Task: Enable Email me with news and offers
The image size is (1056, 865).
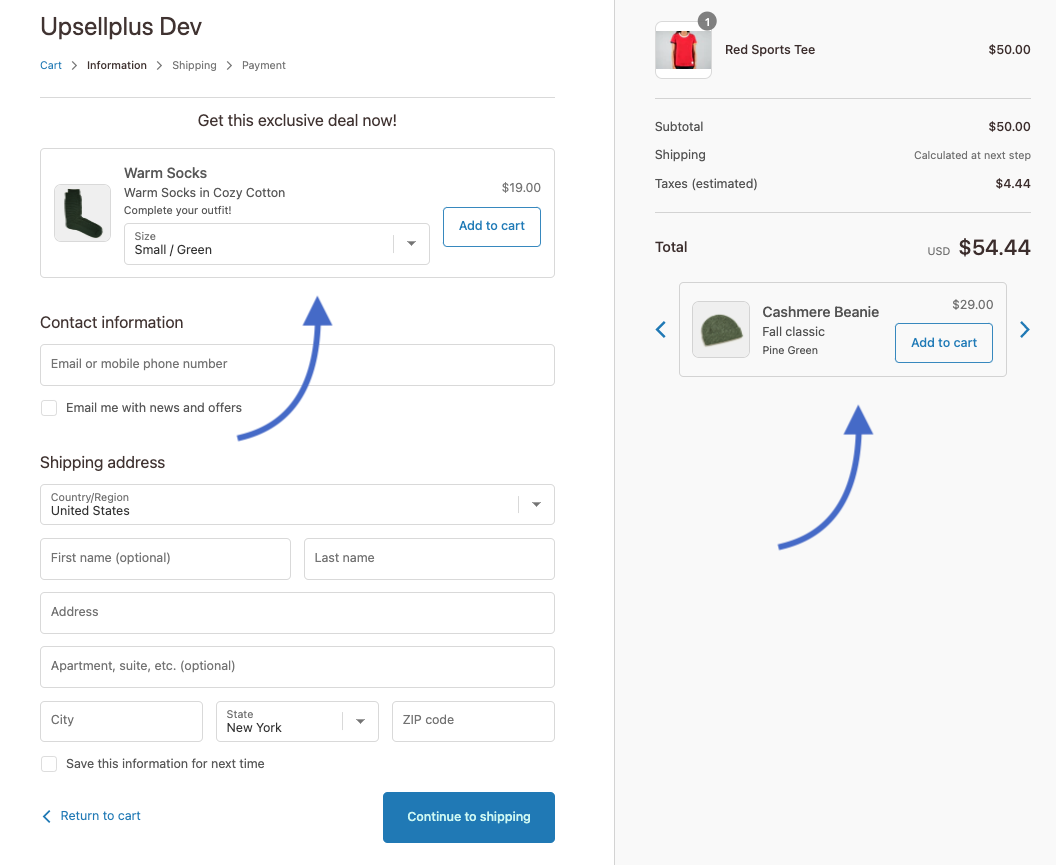Action: tap(49, 408)
